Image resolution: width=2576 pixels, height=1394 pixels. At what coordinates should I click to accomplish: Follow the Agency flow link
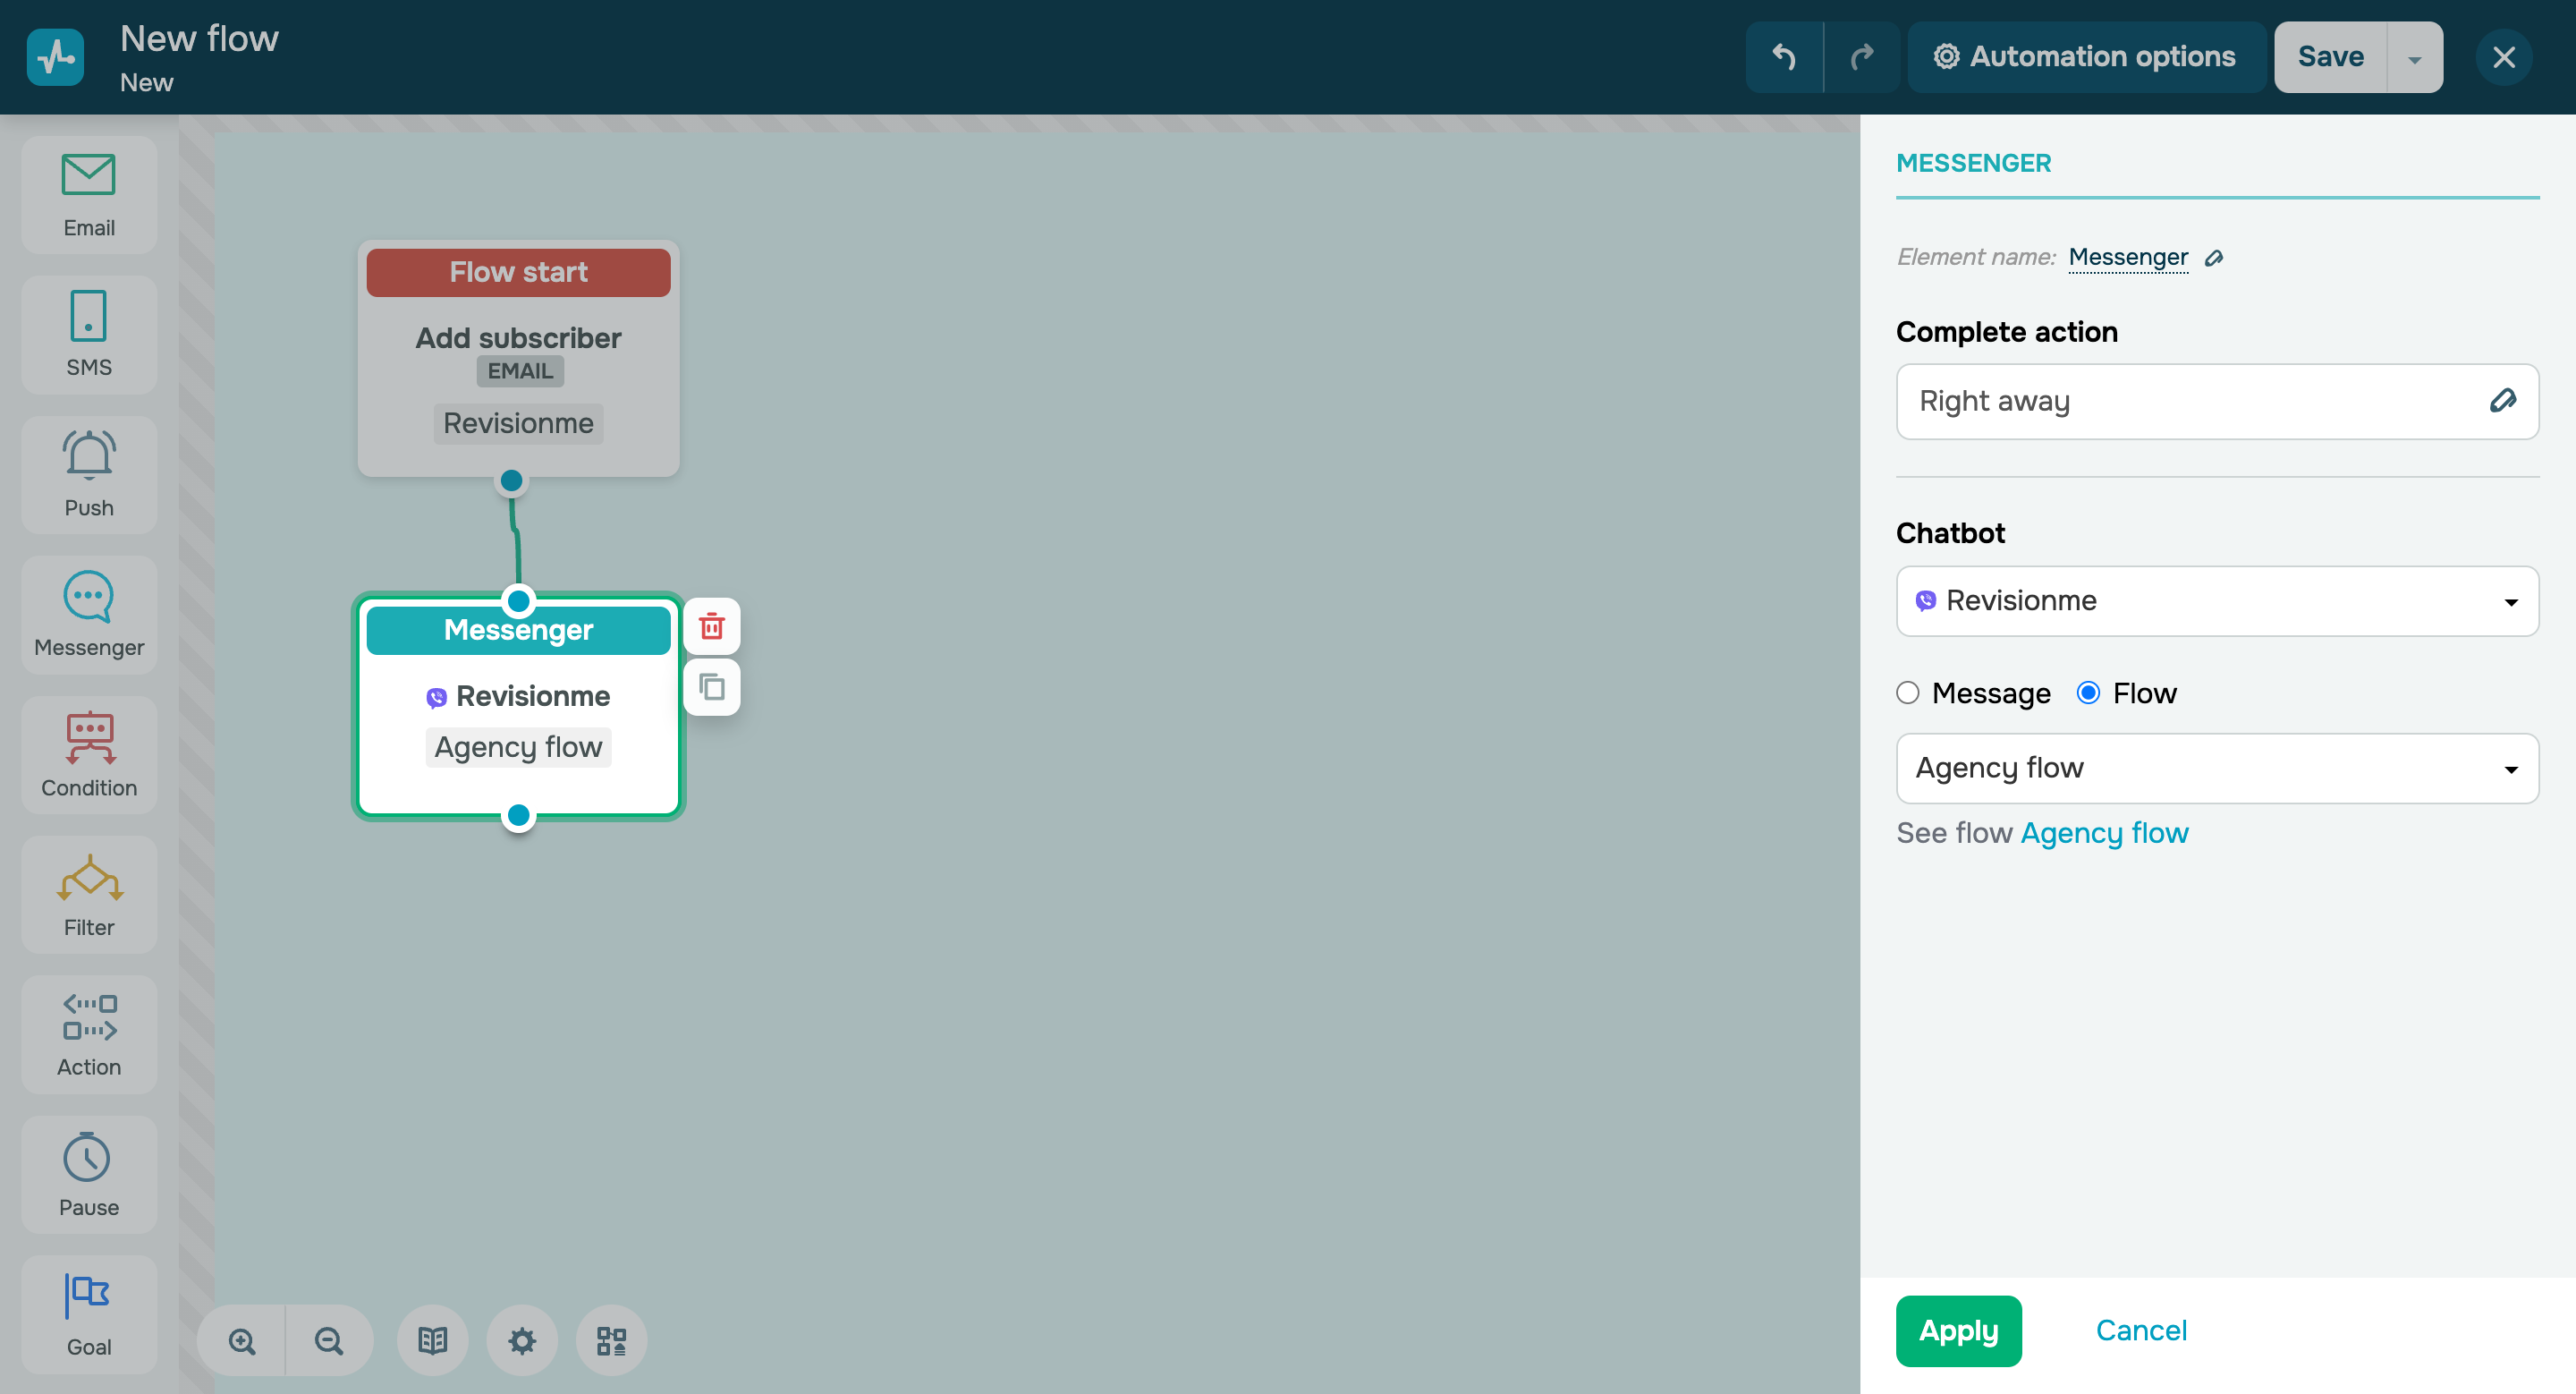2104,833
